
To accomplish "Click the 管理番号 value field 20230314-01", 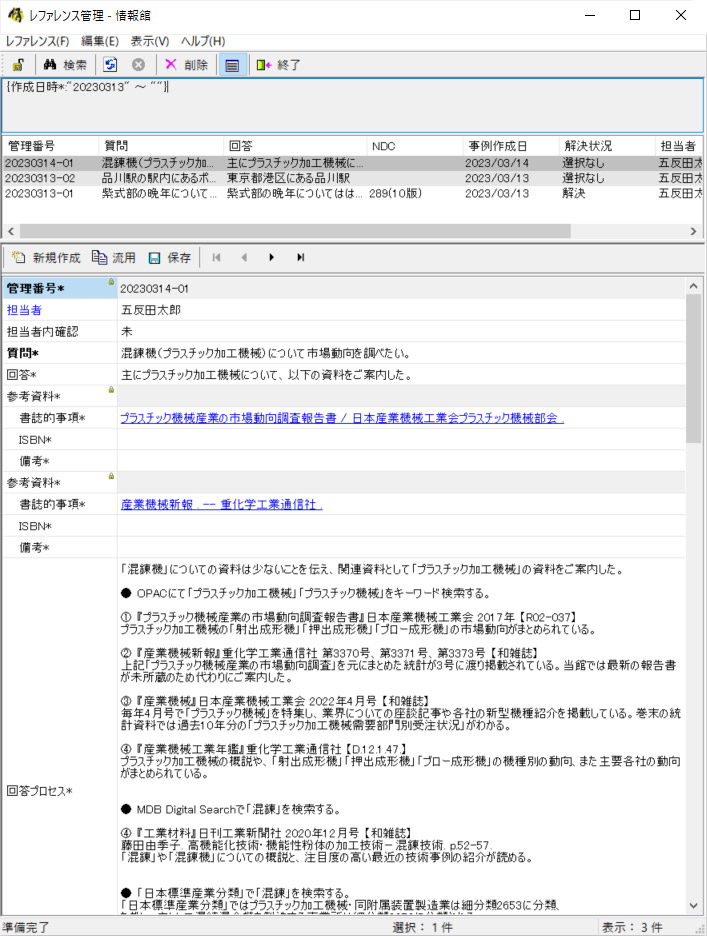I will point(401,288).
